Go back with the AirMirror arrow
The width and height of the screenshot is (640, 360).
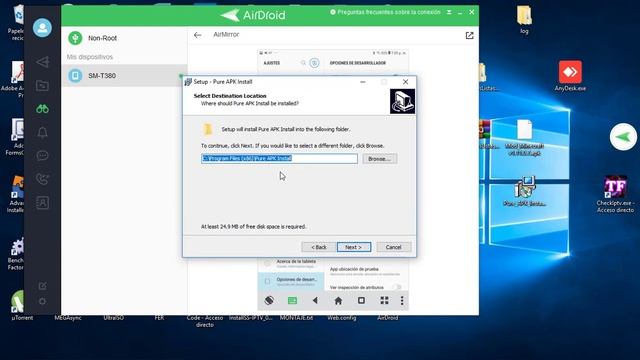(198, 35)
